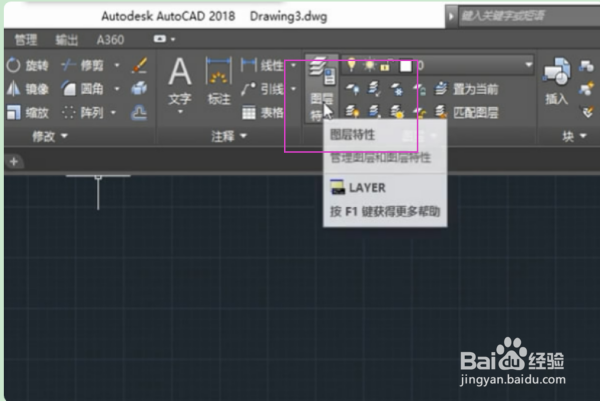The height and width of the screenshot is (401, 600).
Task: Expand the Modify (修改) panel
Action: 50,136
